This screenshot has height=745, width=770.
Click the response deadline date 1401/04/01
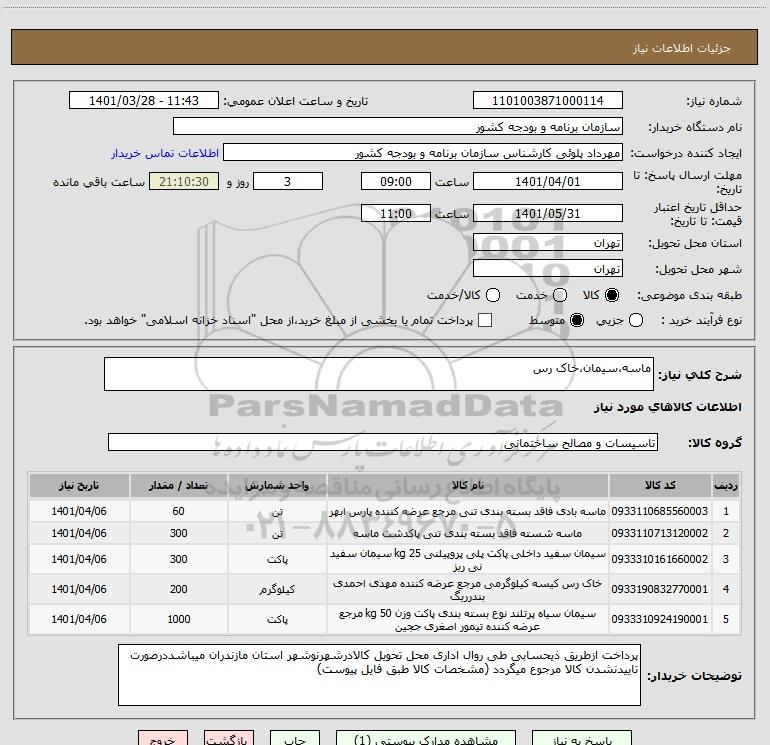coord(548,181)
